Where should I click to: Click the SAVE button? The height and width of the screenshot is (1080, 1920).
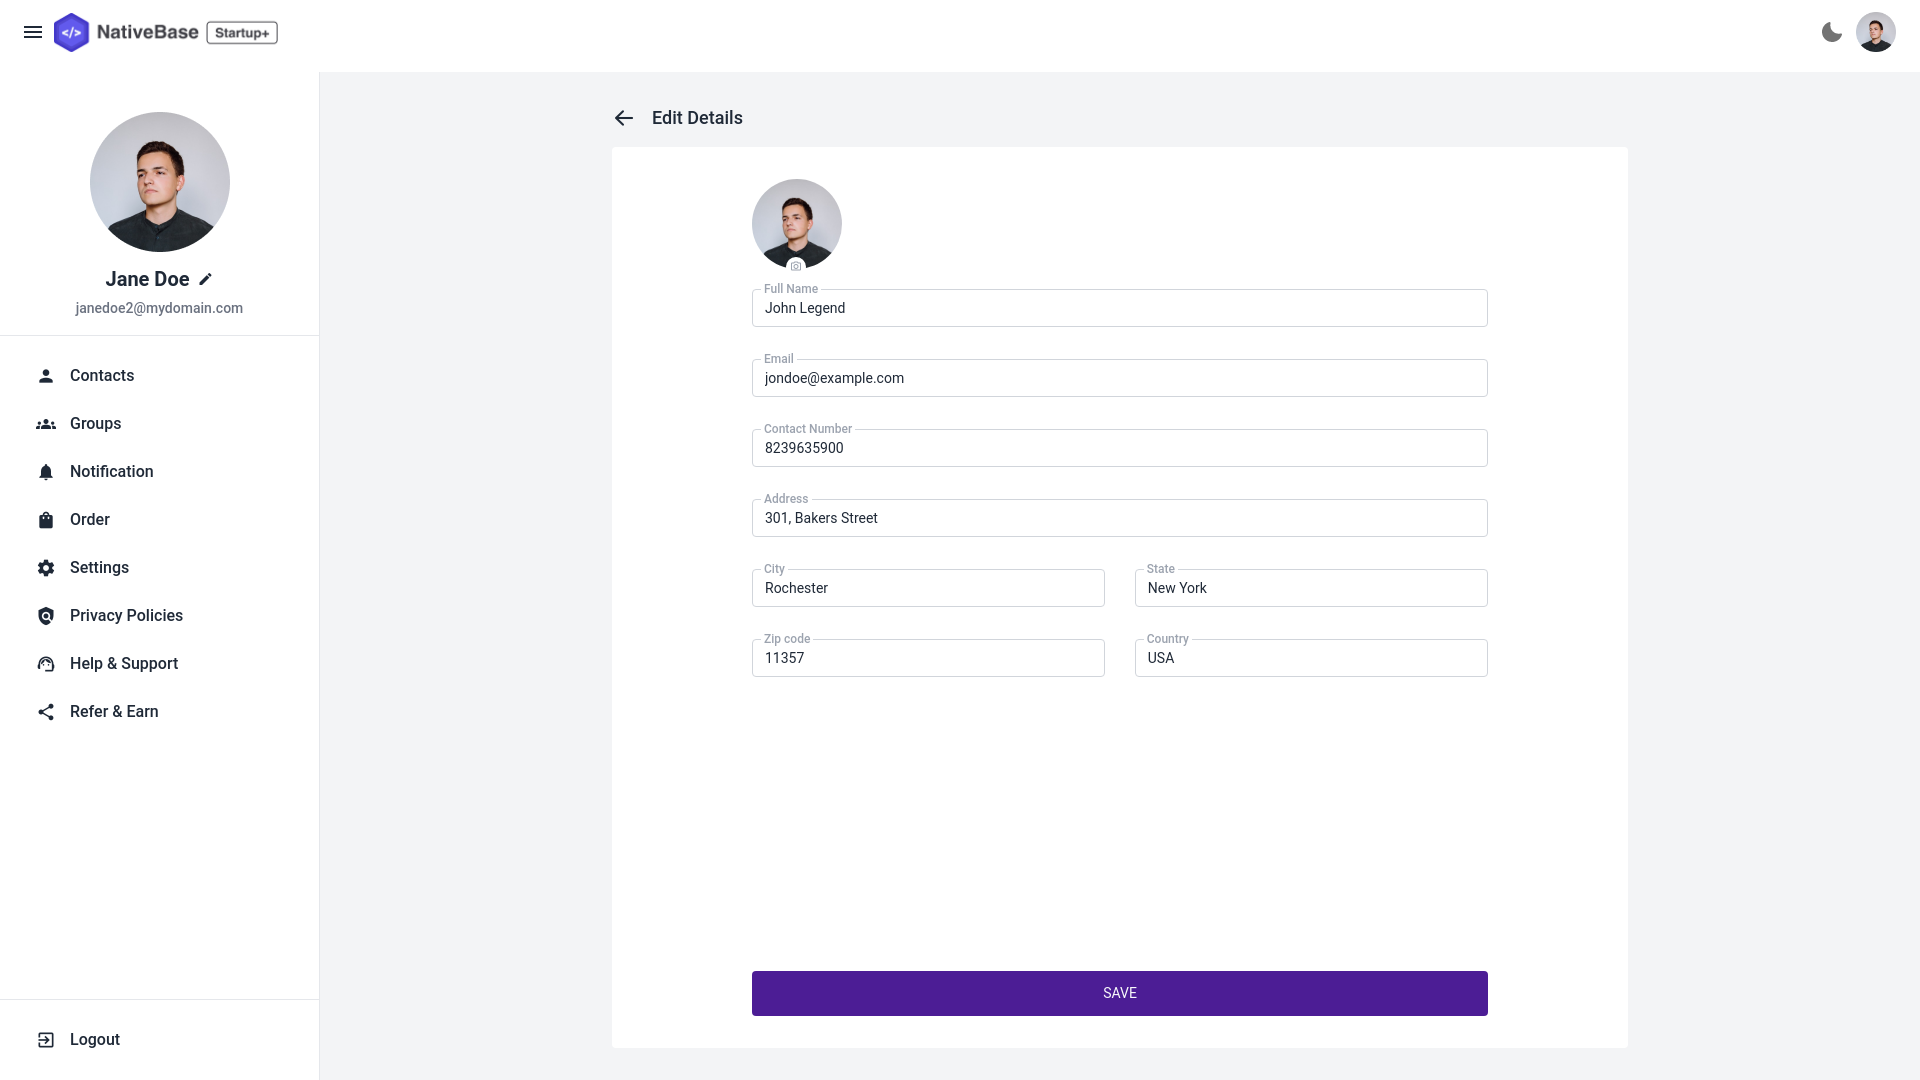[x=1120, y=993]
